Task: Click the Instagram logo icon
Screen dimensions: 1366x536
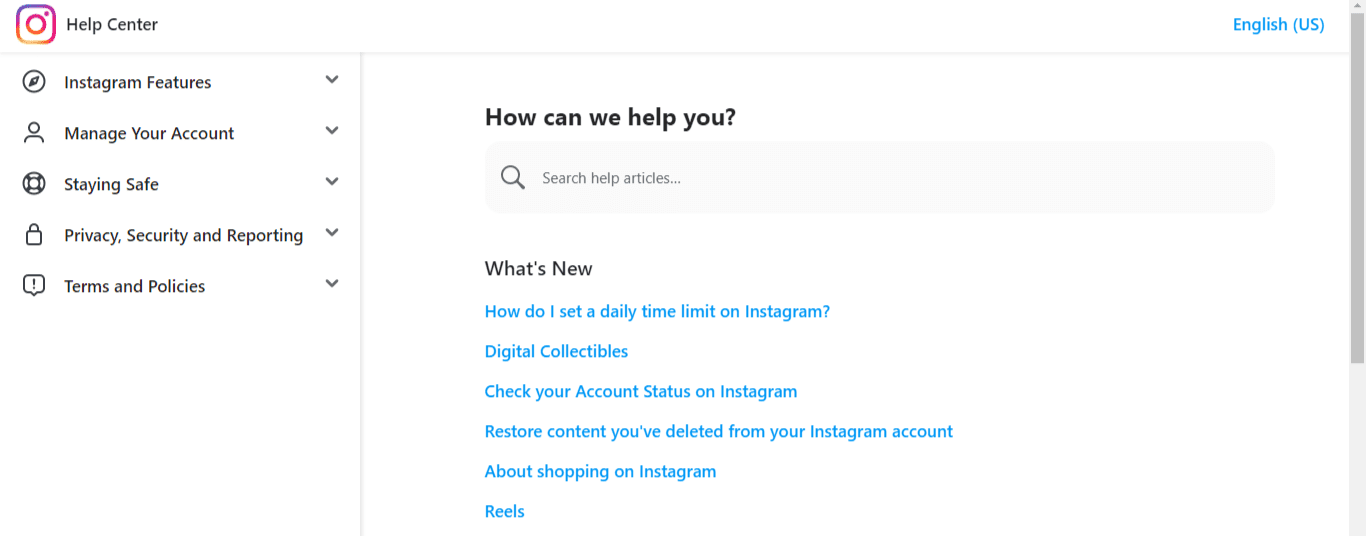Action: coord(36,25)
